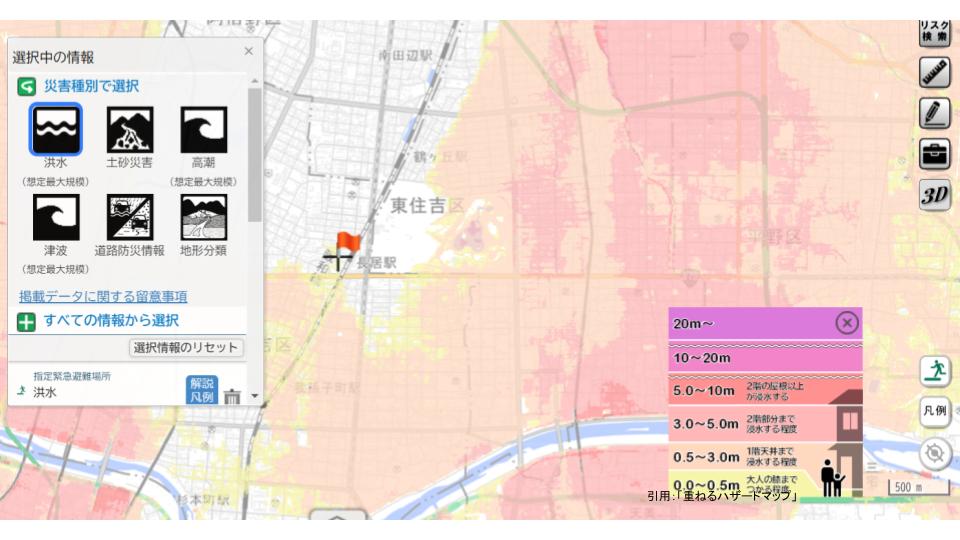Viewport: 960px width, 540px height.
Task: Expand すべての情報から選択 with green plus
Action: (x=26, y=321)
